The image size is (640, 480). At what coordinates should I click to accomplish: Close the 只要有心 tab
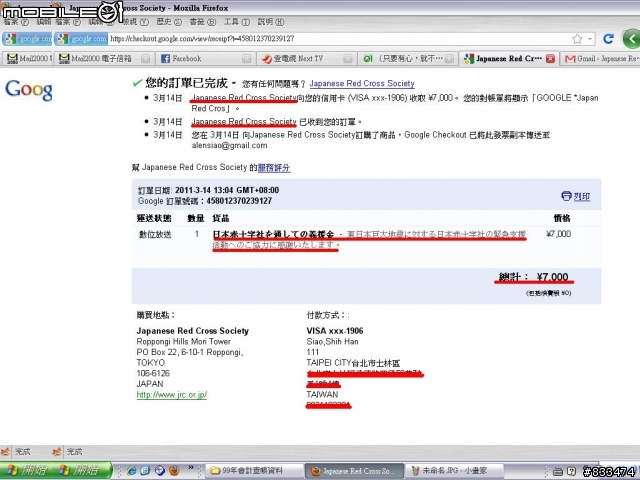coord(449,59)
